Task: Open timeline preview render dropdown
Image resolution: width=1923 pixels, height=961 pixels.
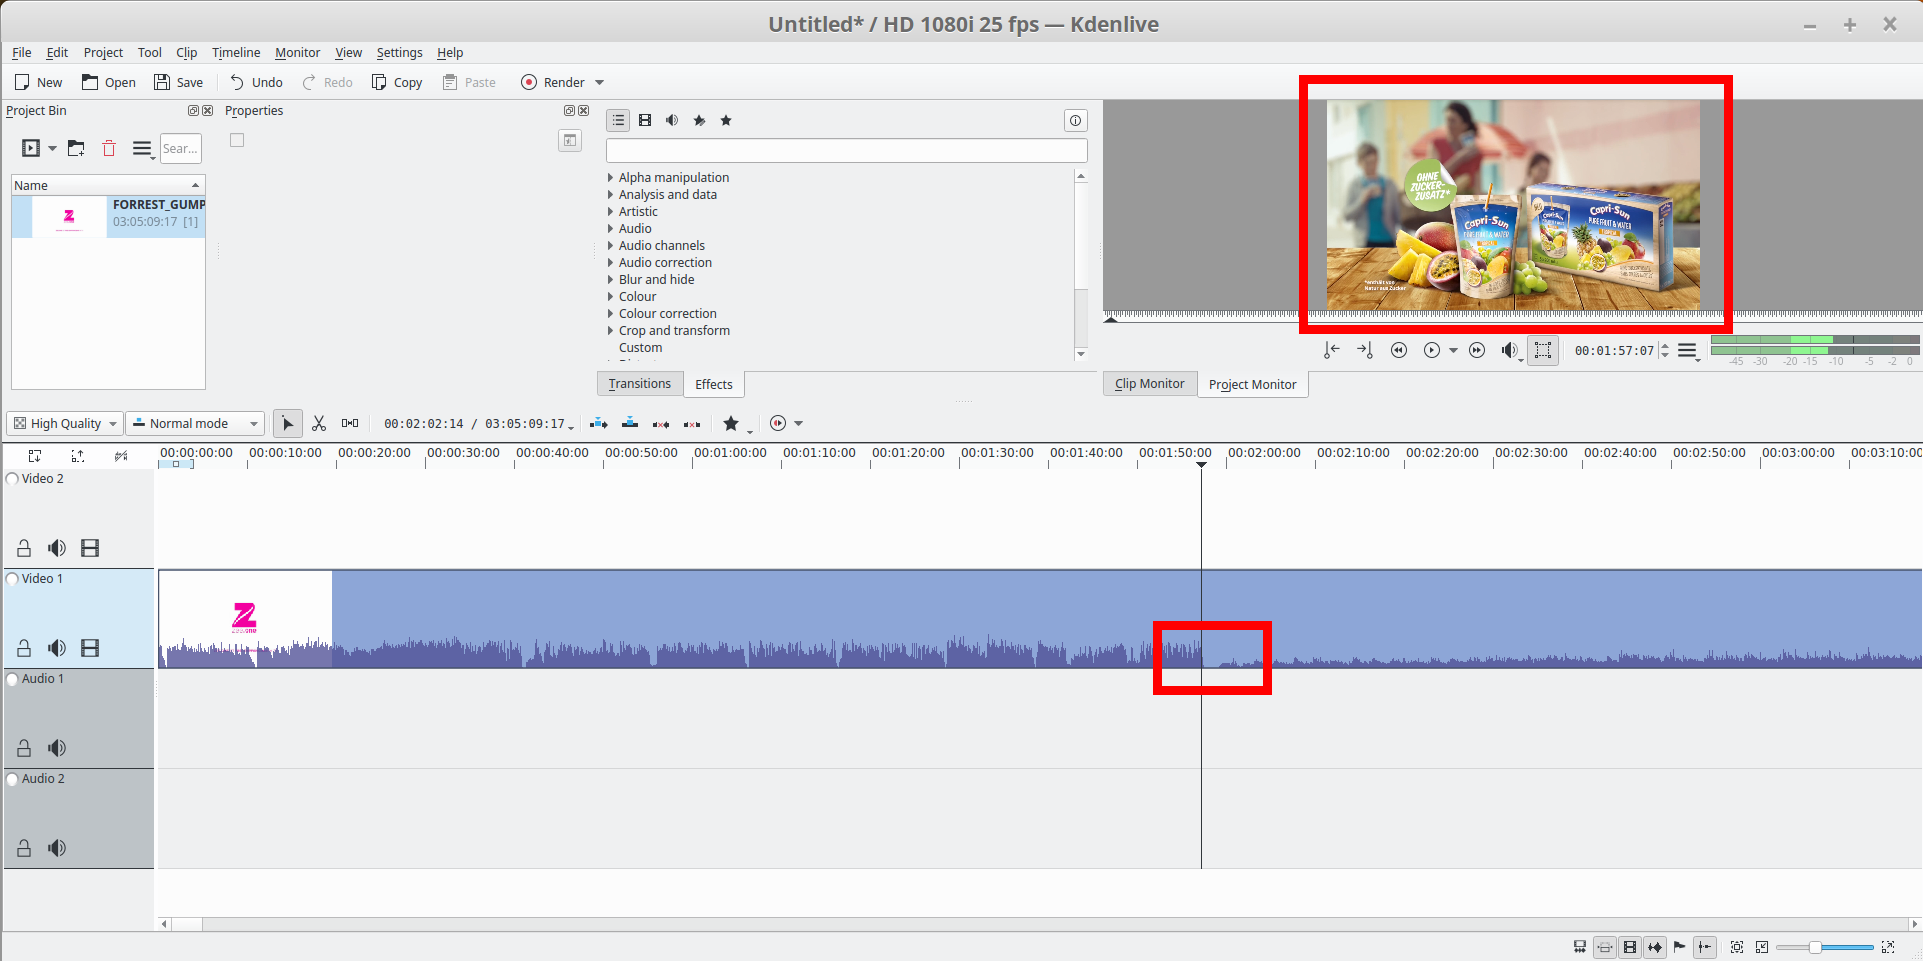Action: 798,424
